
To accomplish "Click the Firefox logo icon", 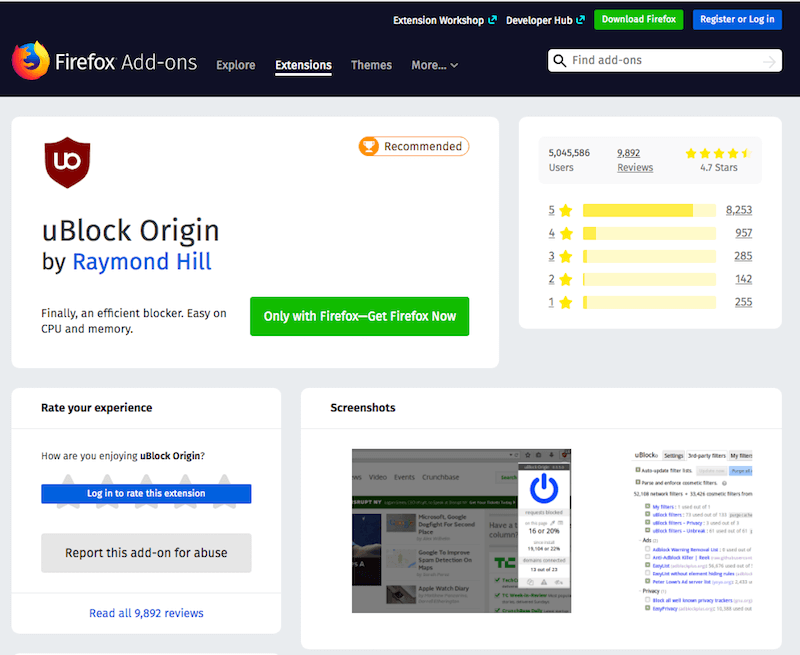I will click(x=31, y=61).
